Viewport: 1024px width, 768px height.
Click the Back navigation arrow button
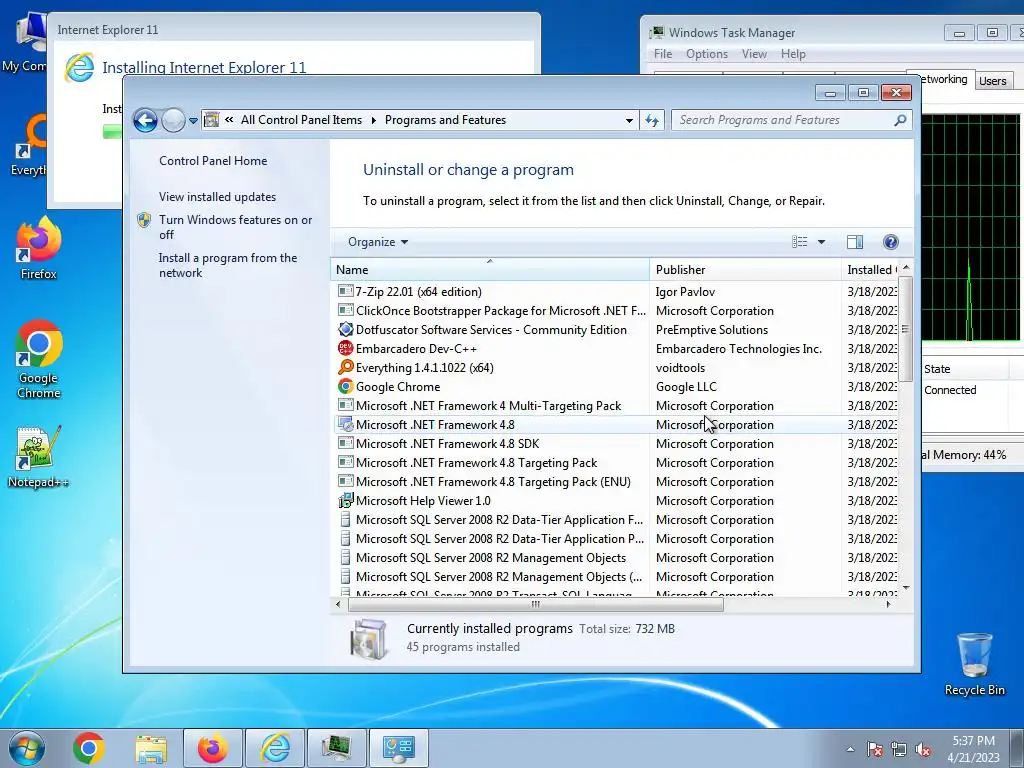click(x=145, y=120)
